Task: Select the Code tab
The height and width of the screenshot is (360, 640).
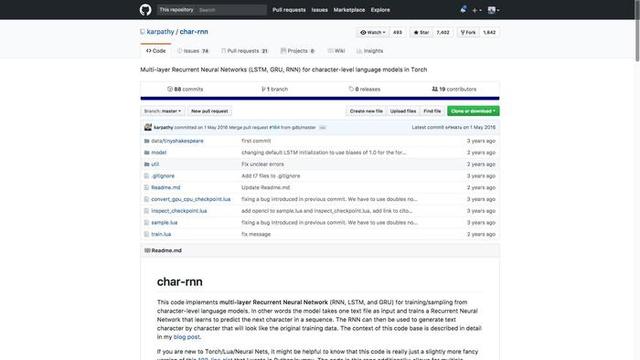Action: click(156, 51)
